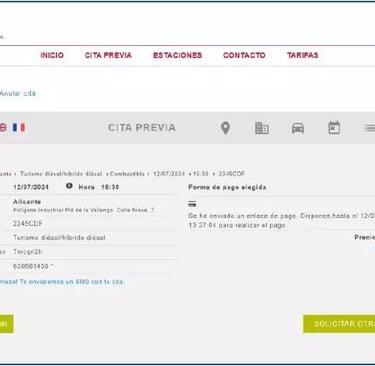
Task: Click the Turismo diésel breadcrumb entry
Action: (61, 174)
